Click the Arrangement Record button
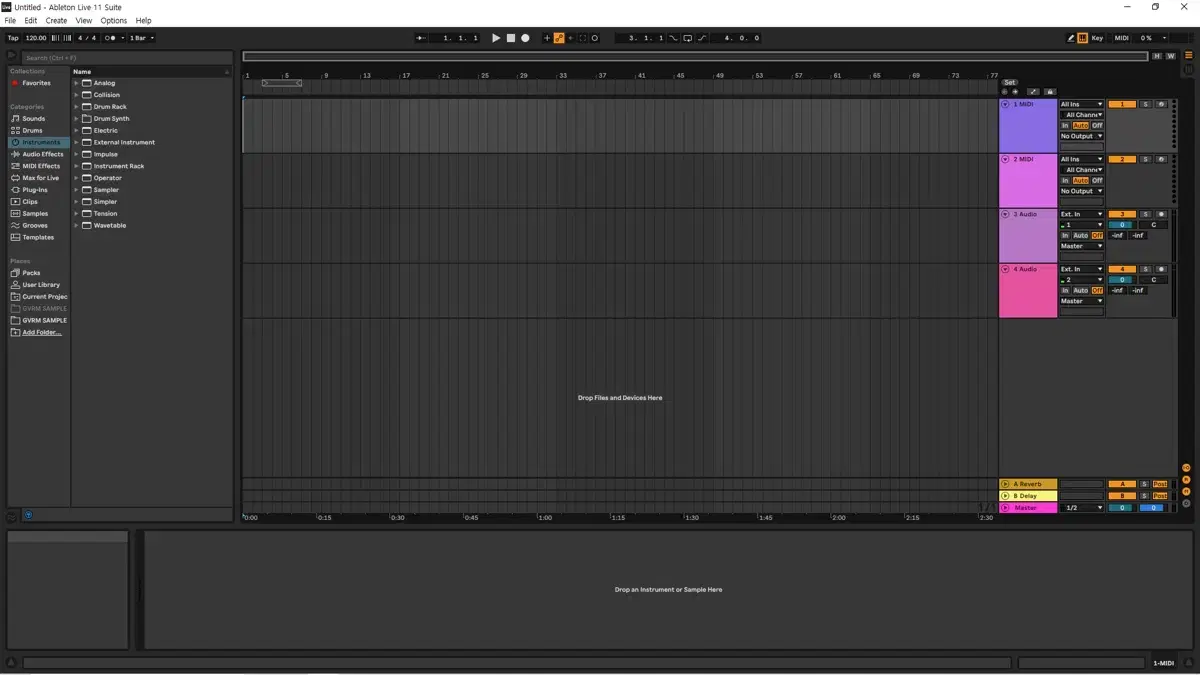The height and width of the screenshot is (675, 1200). (x=525, y=38)
